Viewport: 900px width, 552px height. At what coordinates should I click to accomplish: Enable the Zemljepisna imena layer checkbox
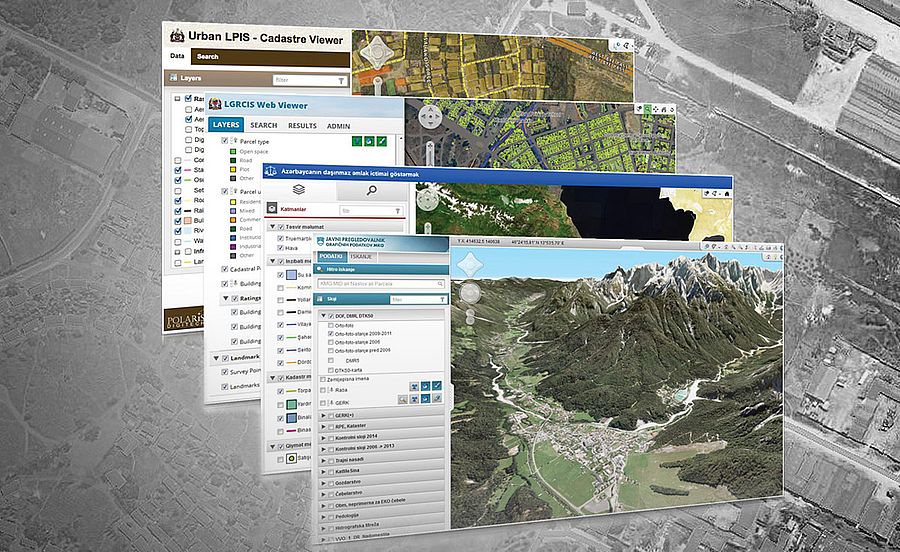(x=323, y=379)
